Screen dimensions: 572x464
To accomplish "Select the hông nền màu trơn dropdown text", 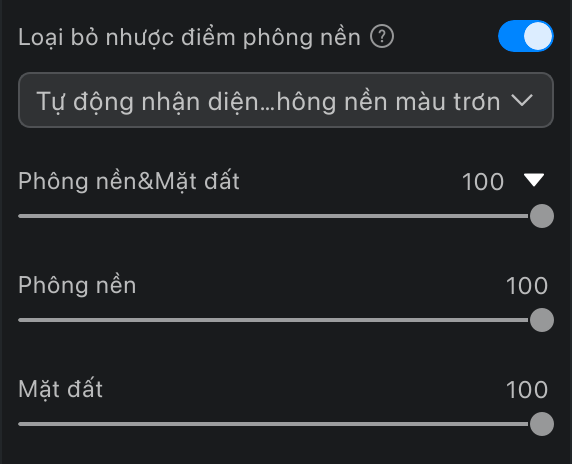I will coord(388,101).
